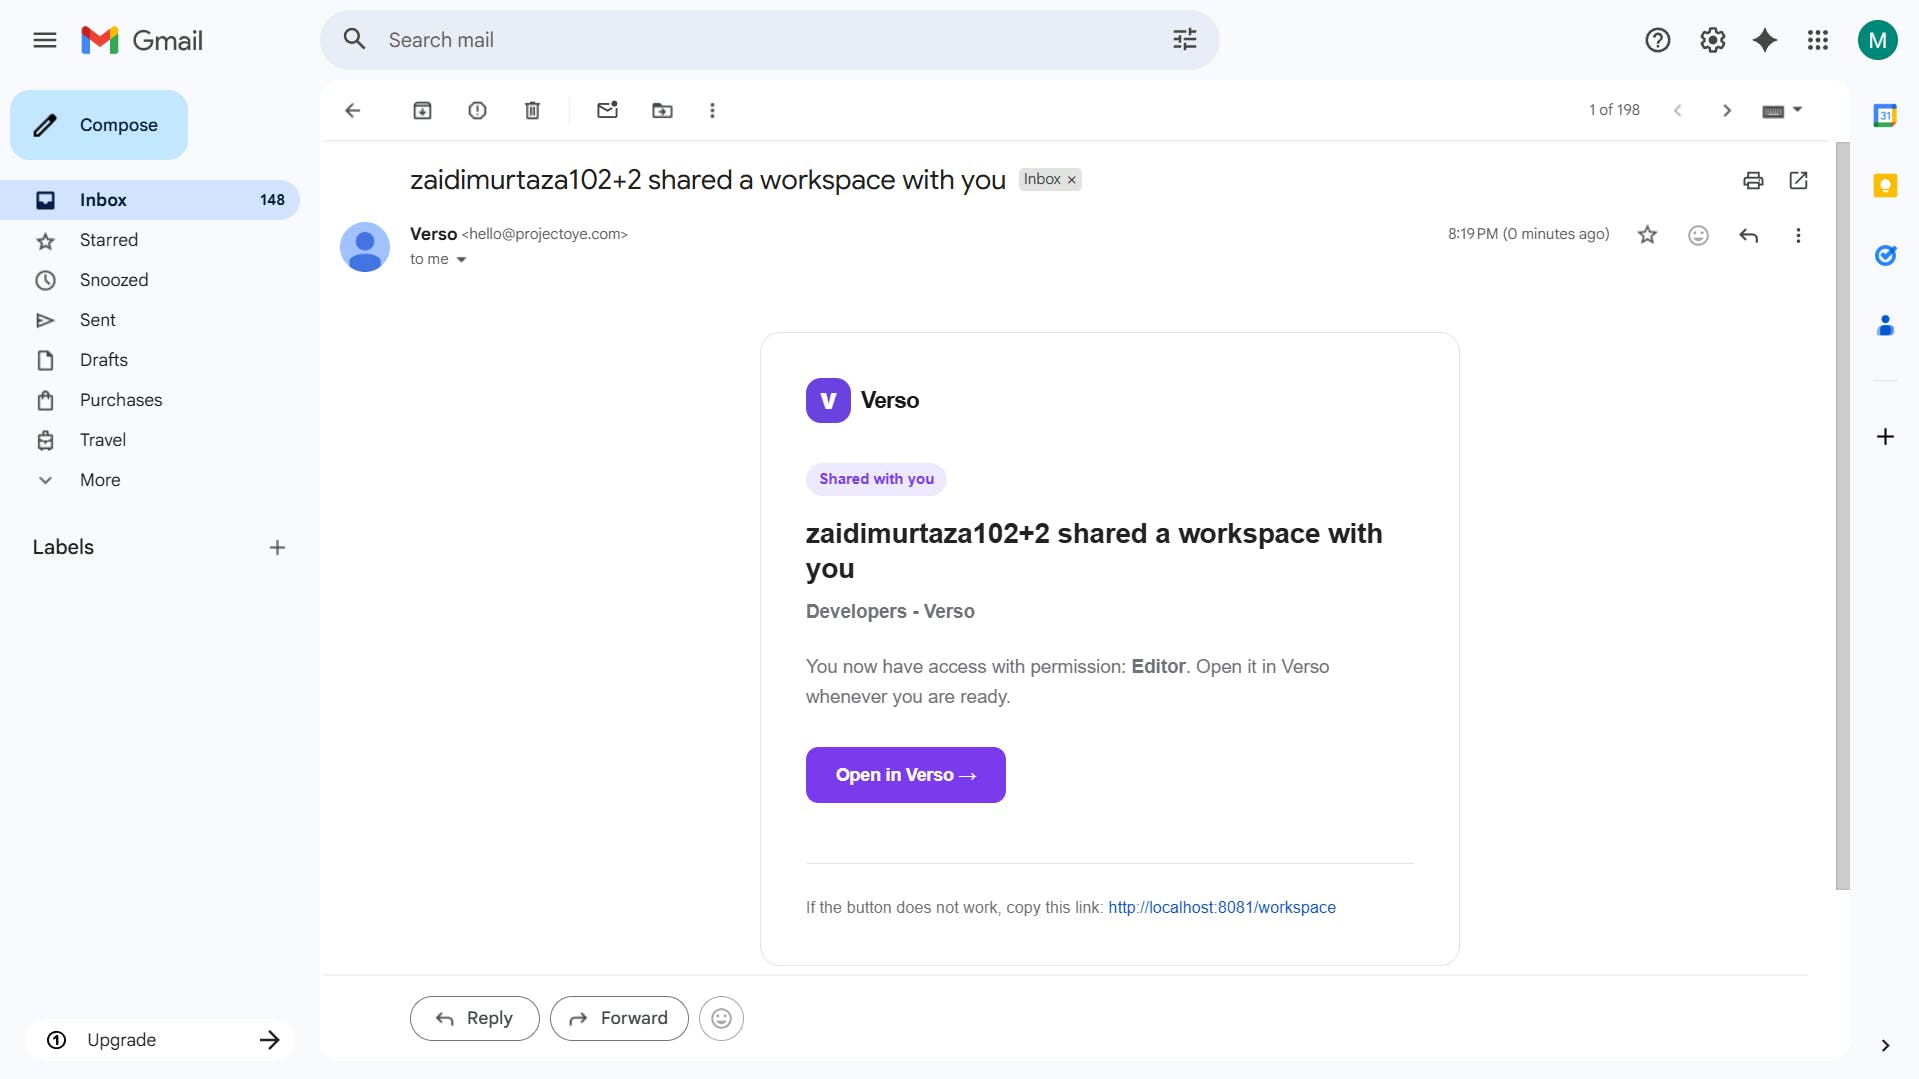Click the 'Shared with you' badge
Image resolution: width=1919 pixels, height=1079 pixels.
point(876,479)
